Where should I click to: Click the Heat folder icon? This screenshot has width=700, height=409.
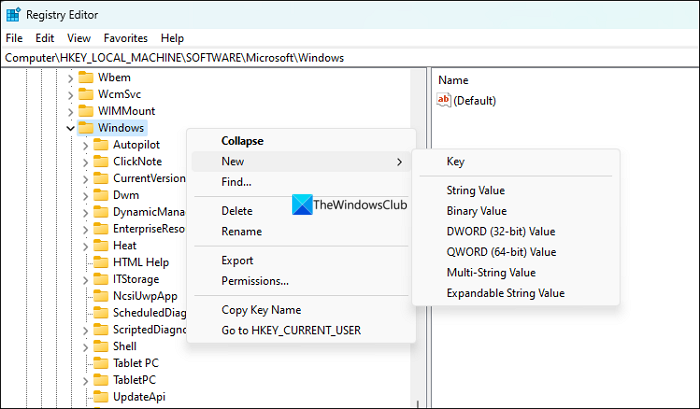point(101,246)
